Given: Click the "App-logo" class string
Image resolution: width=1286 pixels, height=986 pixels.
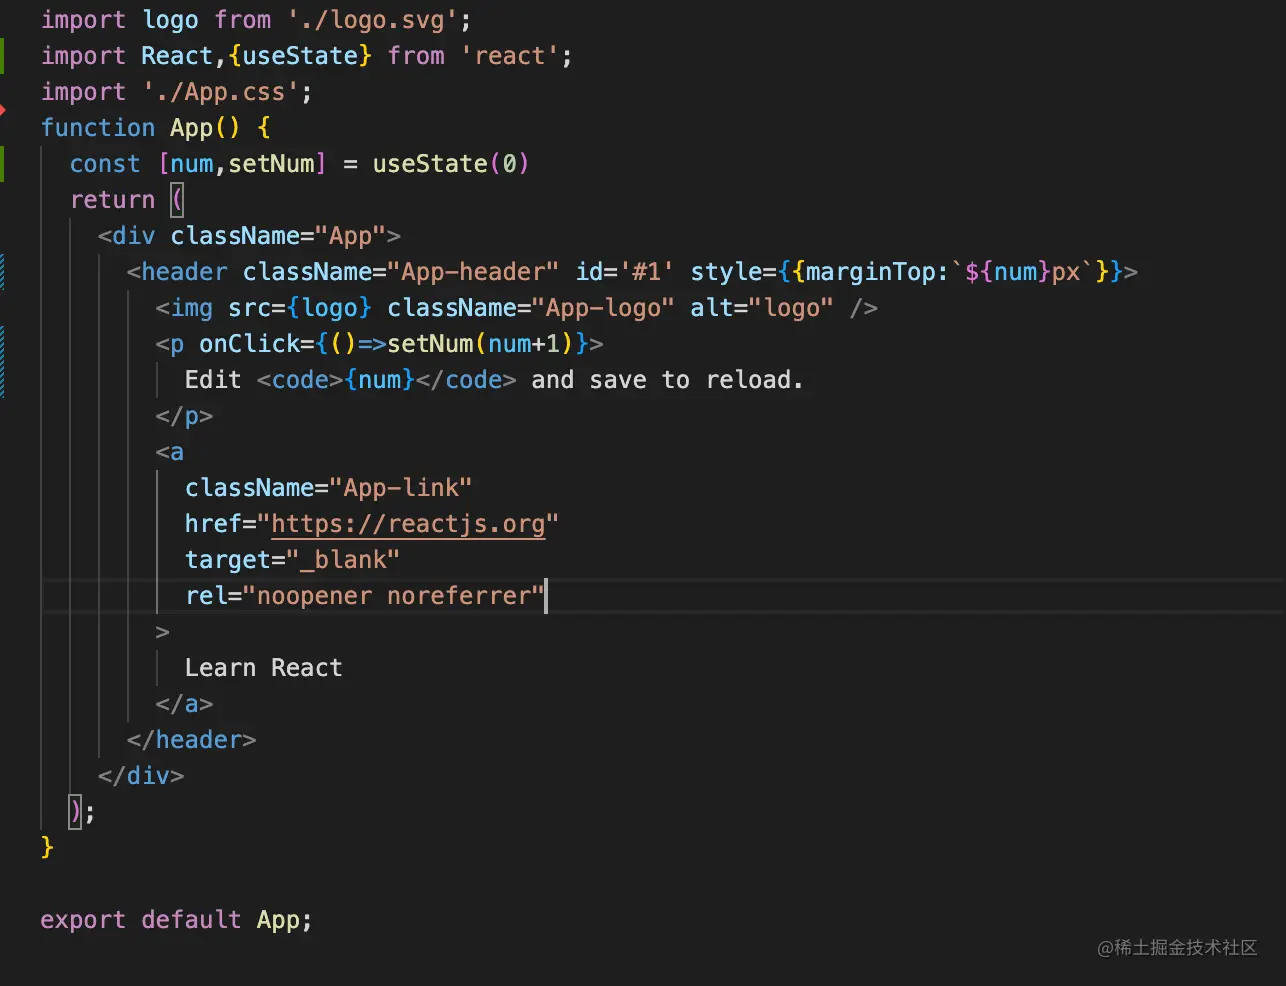Looking at the screenshot, I should point(602,308).
